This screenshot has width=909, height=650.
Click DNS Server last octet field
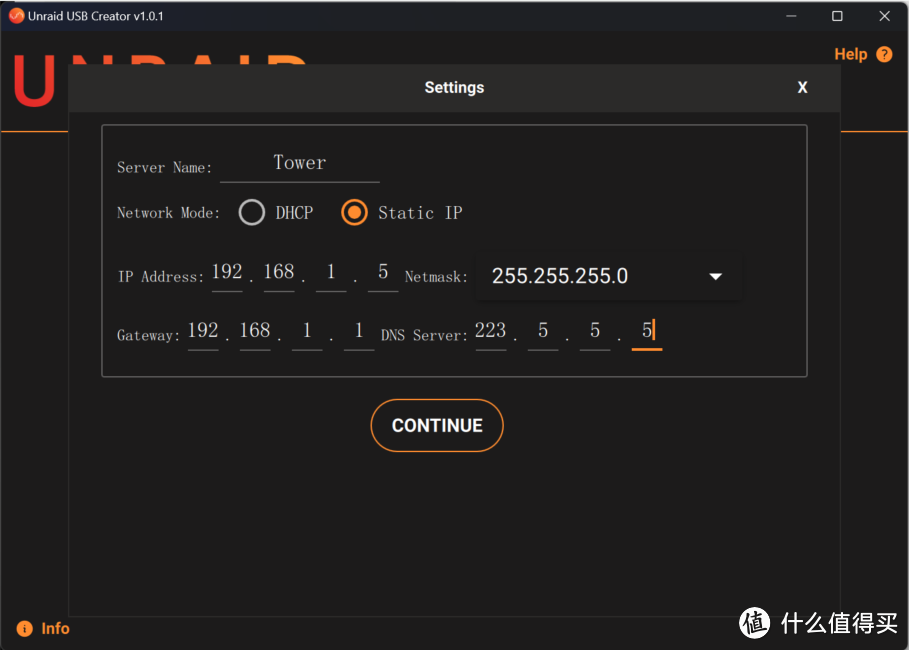pos(647,332)
